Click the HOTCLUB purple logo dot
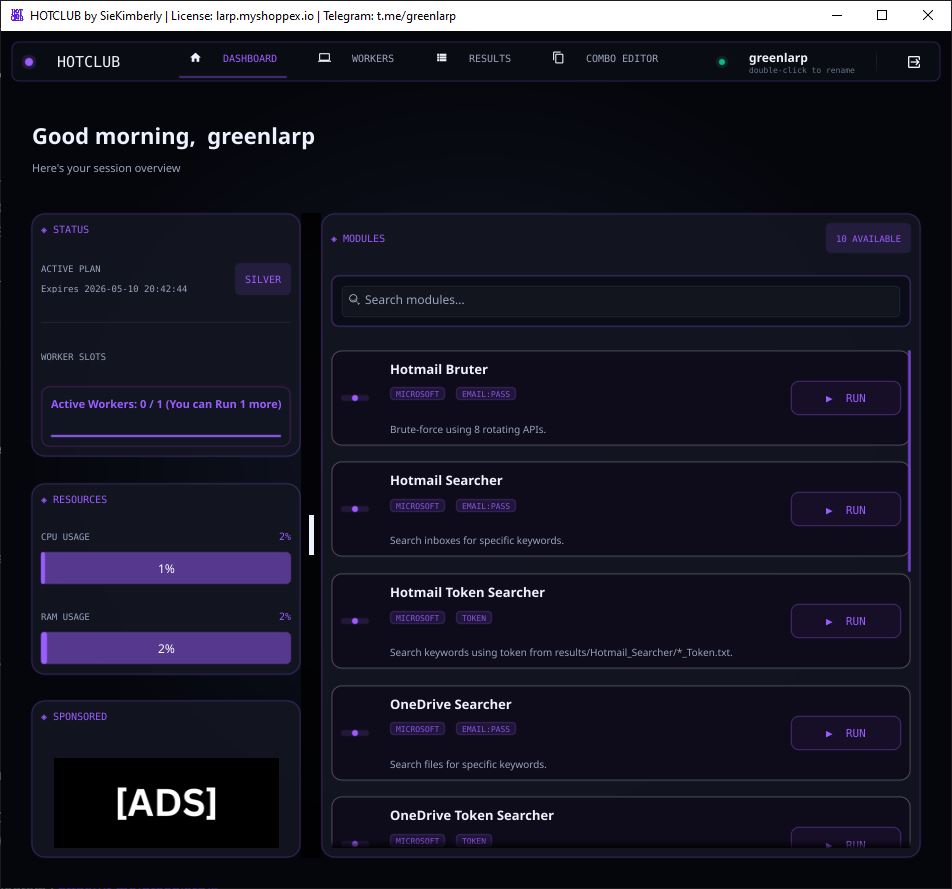 [29, 62]
